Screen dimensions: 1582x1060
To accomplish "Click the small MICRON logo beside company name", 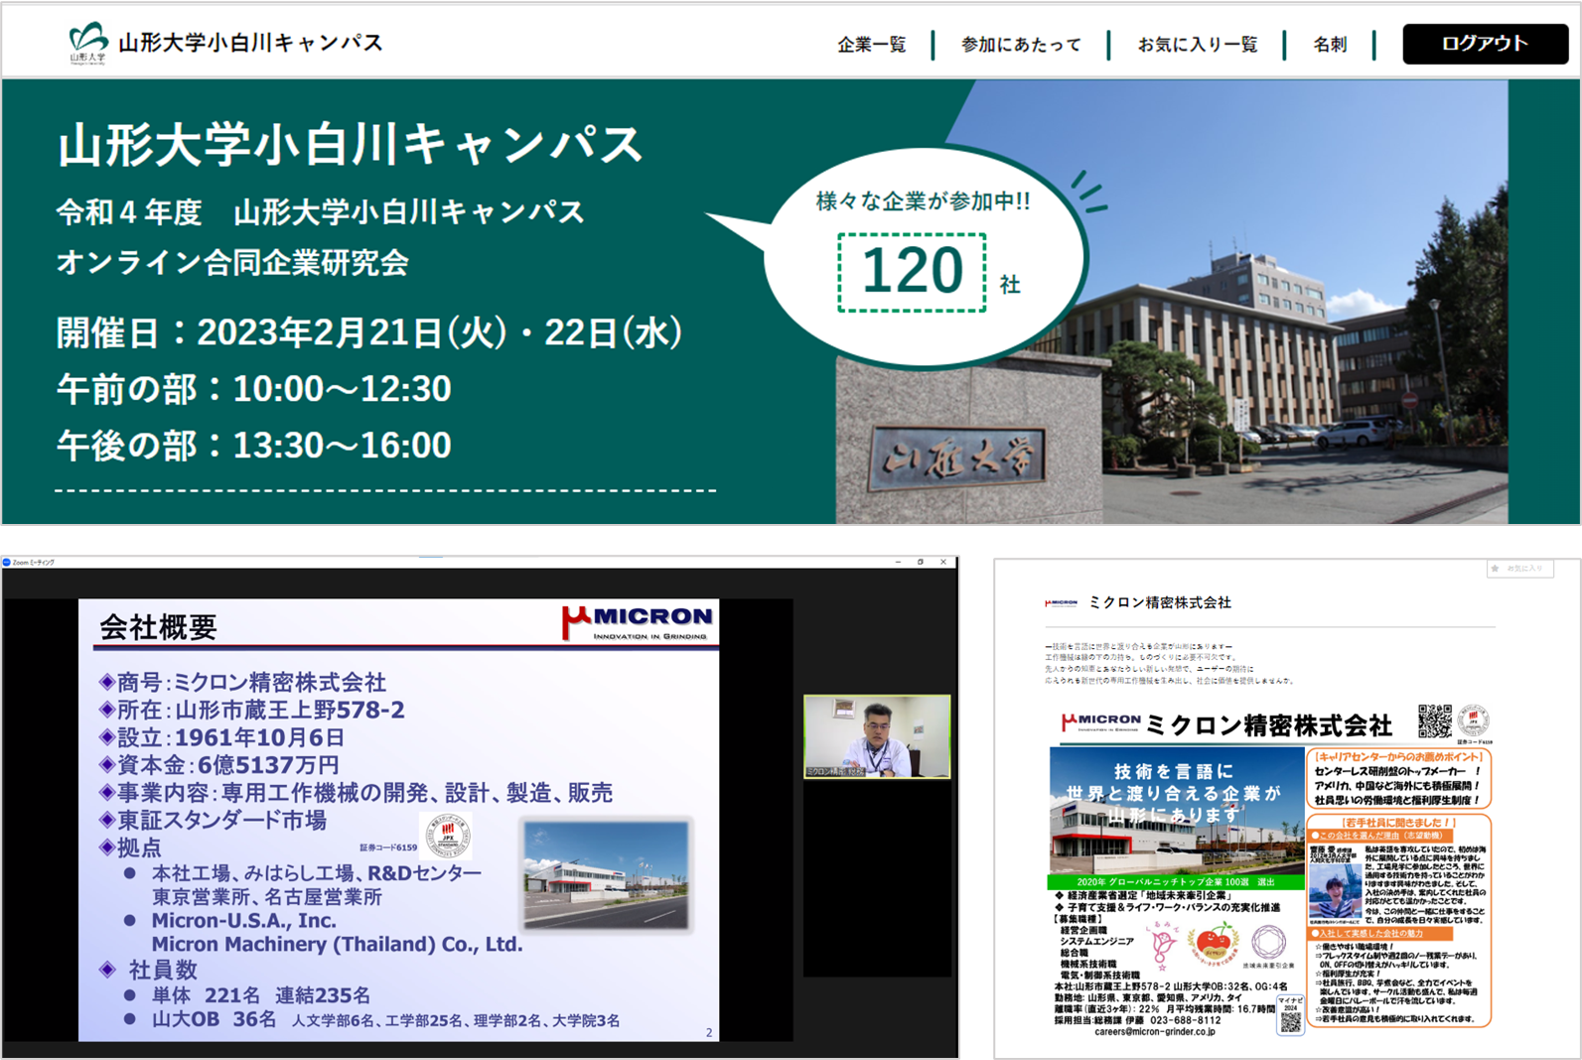I will click(1062, 603).
